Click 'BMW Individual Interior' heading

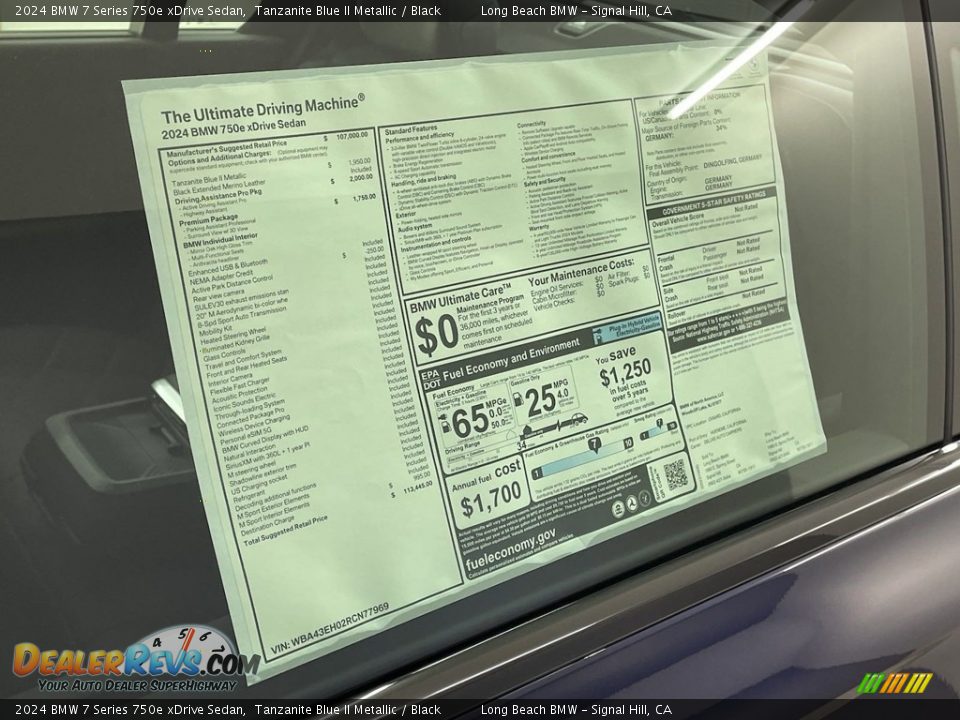pyautogui.click(x=221, y=240)
